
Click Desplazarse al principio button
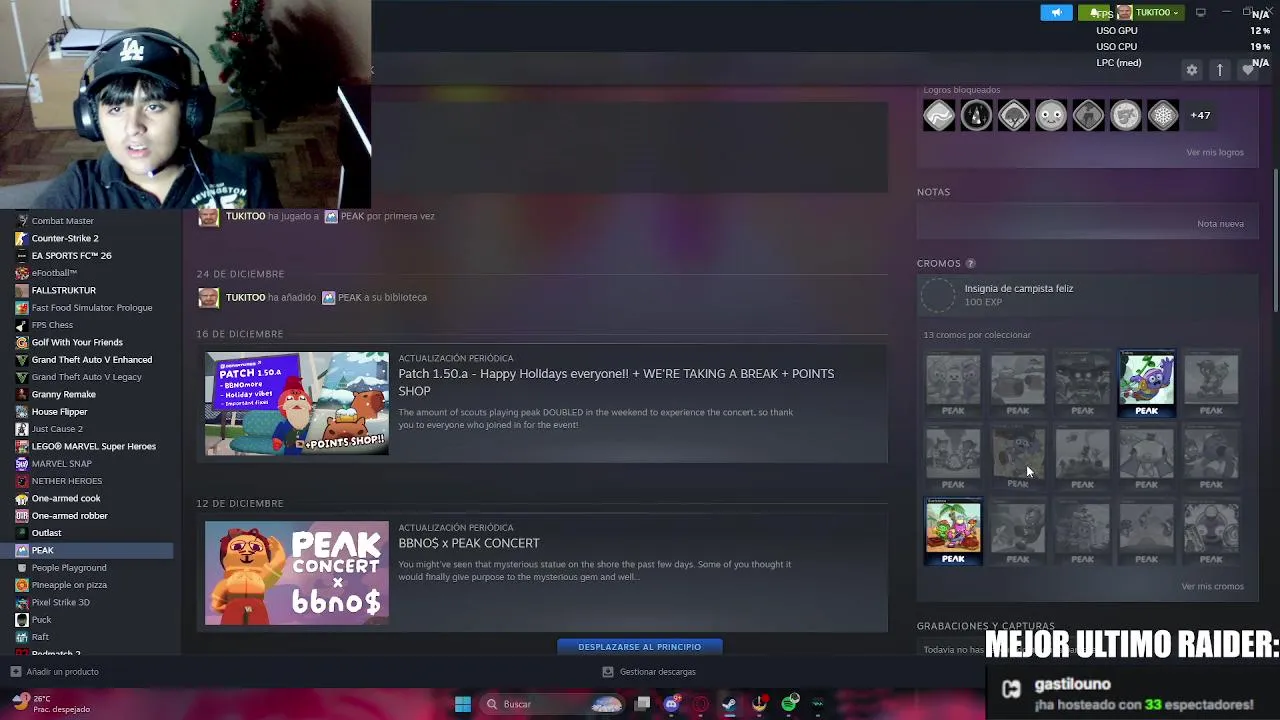point(639,647)
